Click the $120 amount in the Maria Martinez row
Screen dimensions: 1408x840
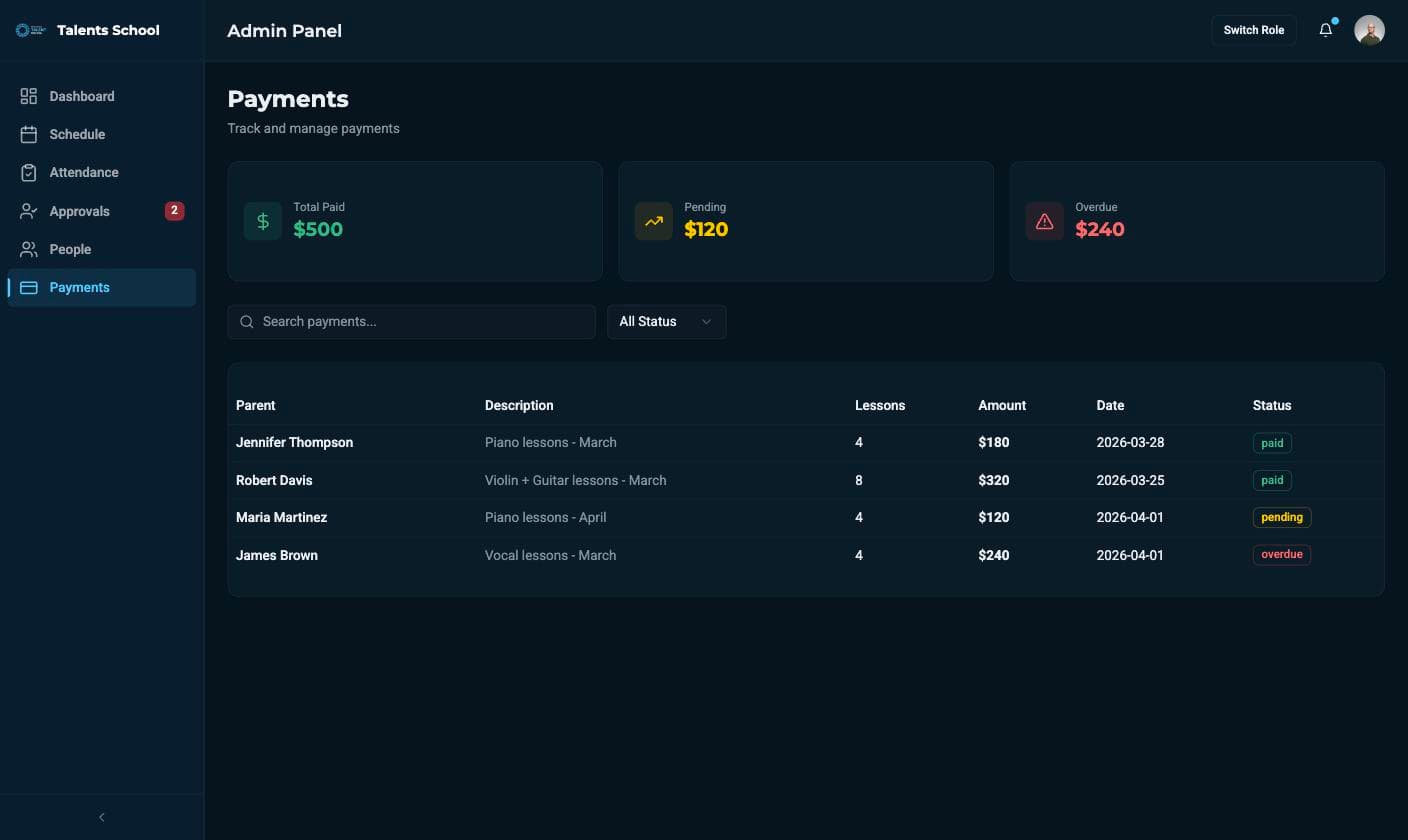(x=994, y=517)
